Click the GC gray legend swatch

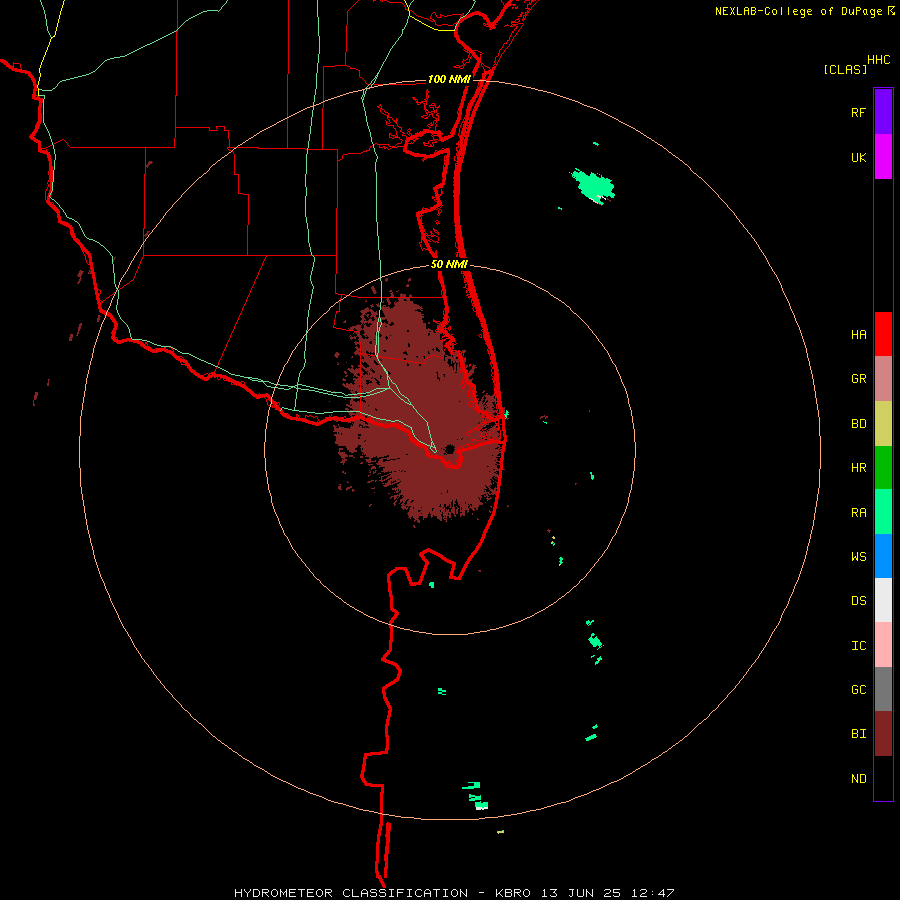click(x=883, y=689)
